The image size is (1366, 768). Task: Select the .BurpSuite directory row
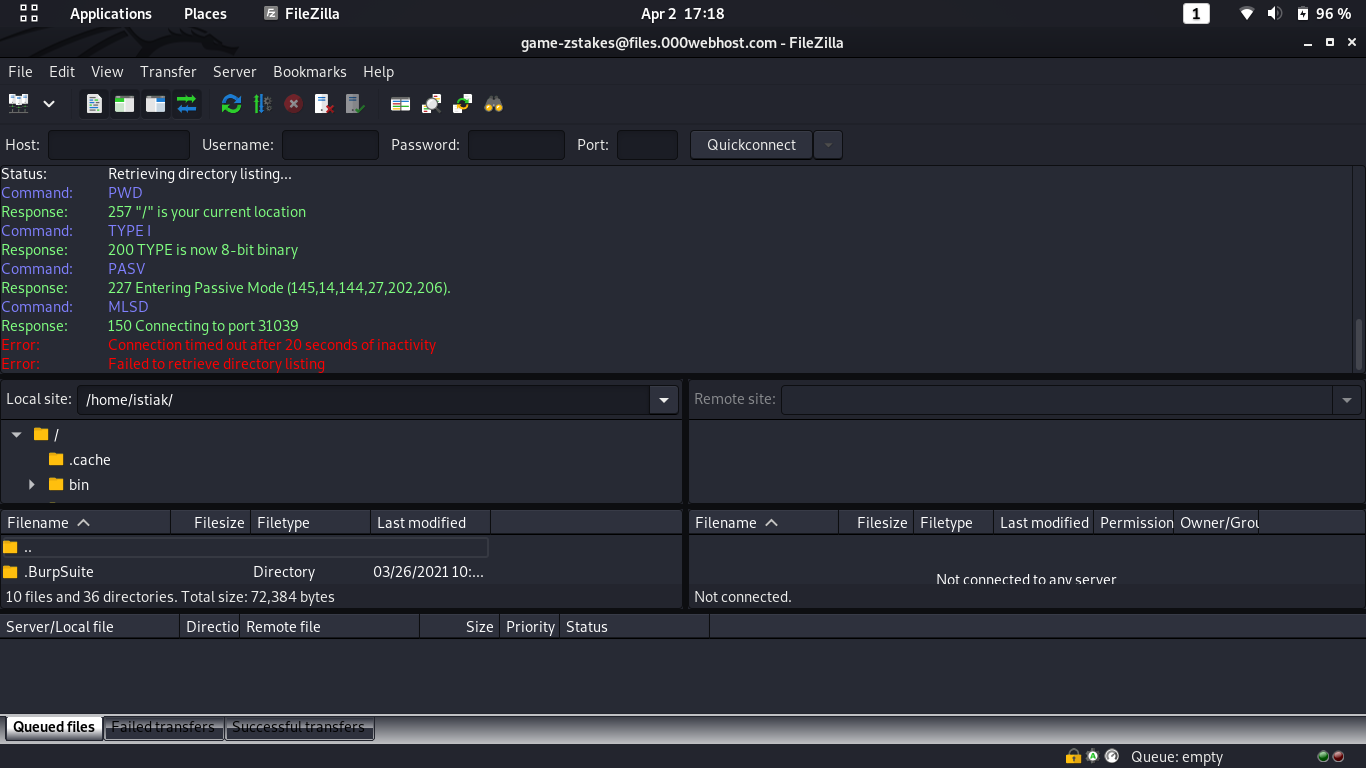click(244, 572)
